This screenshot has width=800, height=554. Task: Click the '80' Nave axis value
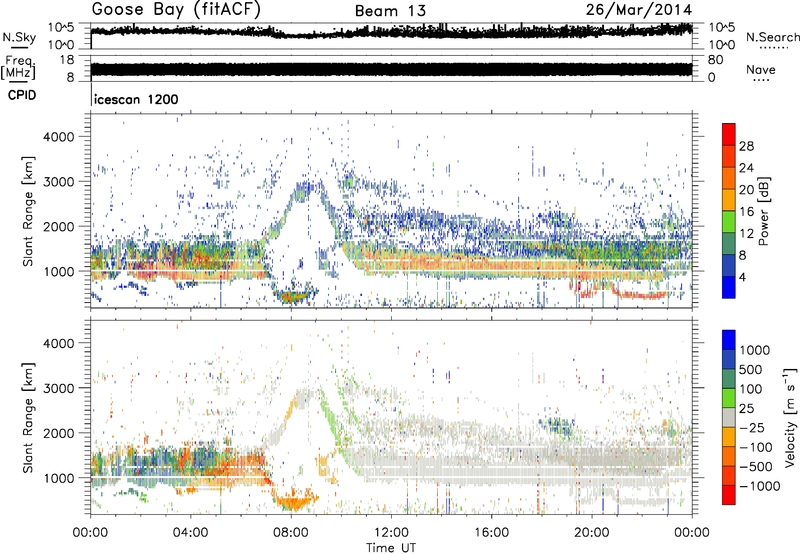[x=715, y=60]
